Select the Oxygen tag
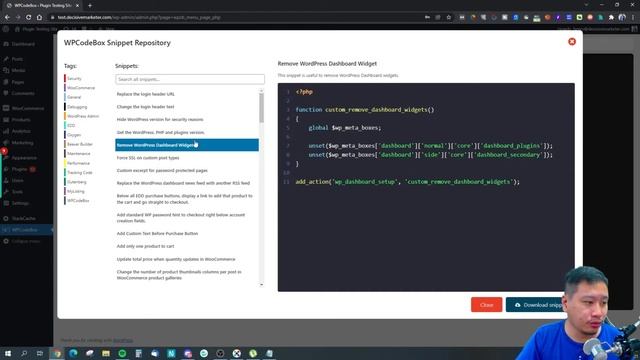The image size is (640, 360). (x=74, y=135)
